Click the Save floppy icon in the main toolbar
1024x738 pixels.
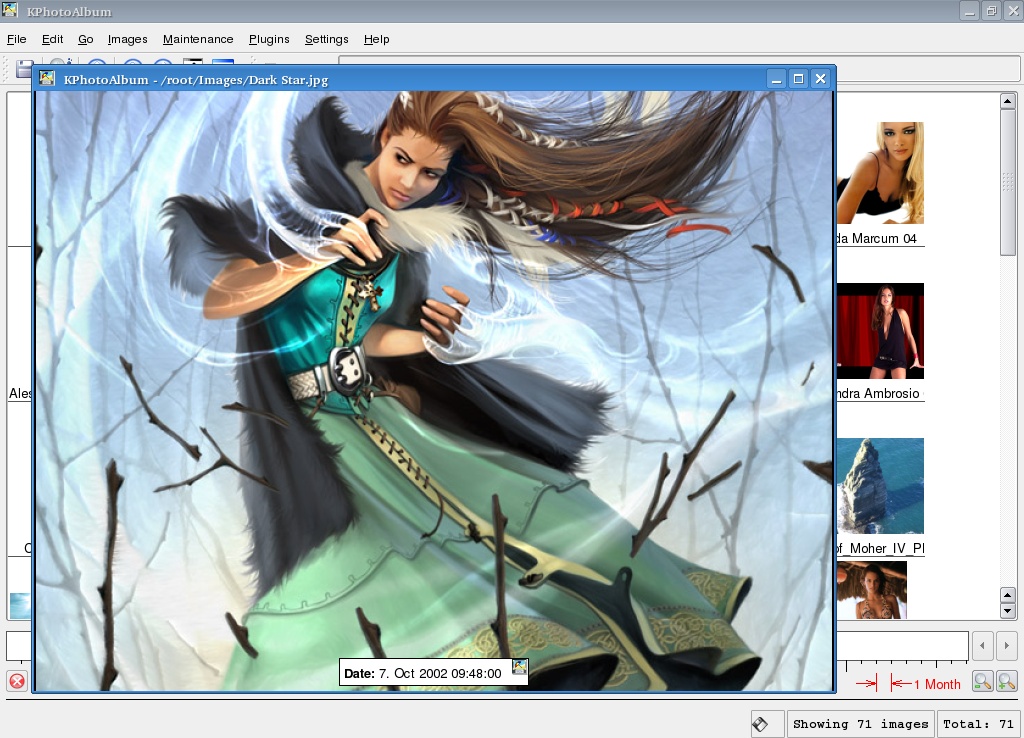pos(25,67)
